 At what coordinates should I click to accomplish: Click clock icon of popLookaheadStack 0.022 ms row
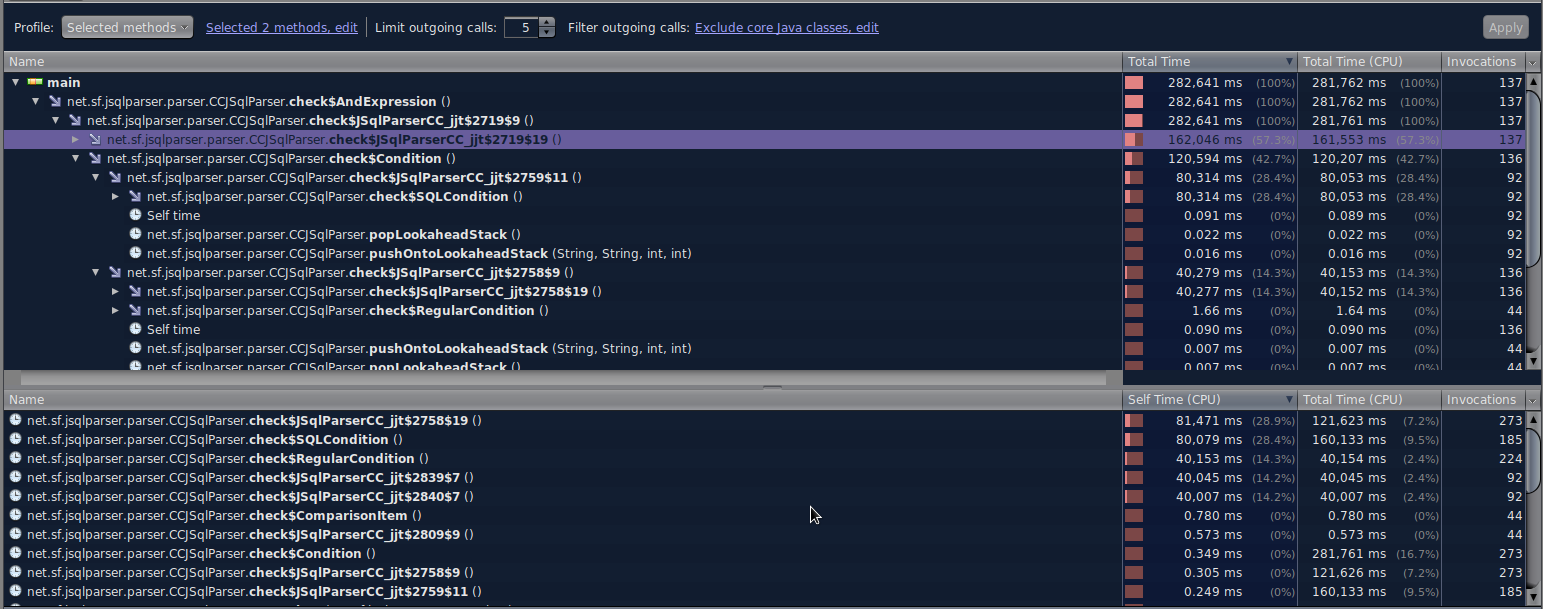pyautogui.click(x=135, y=235)
